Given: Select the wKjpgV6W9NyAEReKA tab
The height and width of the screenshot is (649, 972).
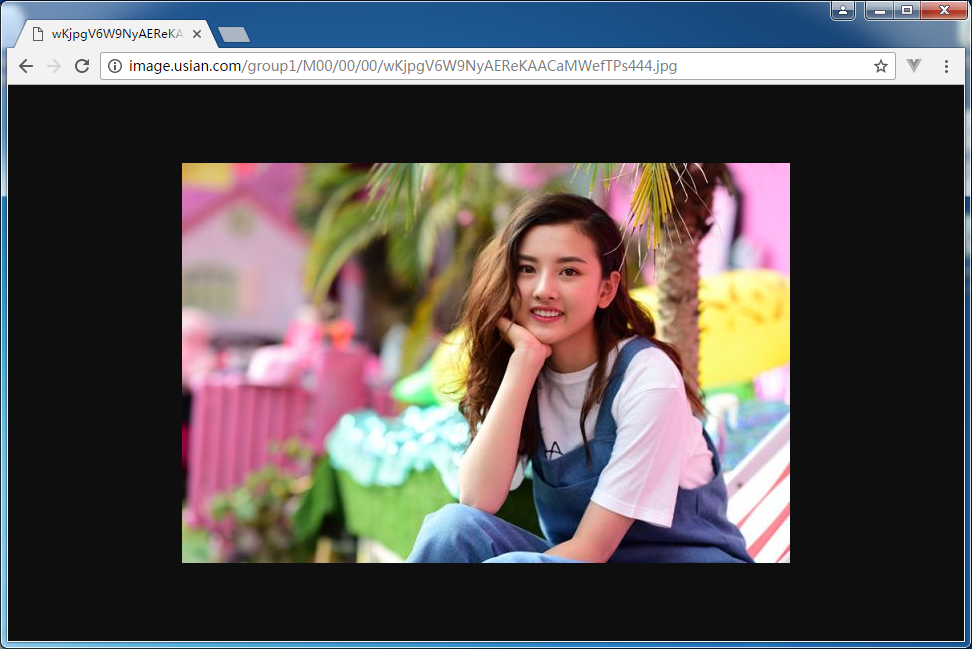Looking at the screenshot, I should [117, 34].
